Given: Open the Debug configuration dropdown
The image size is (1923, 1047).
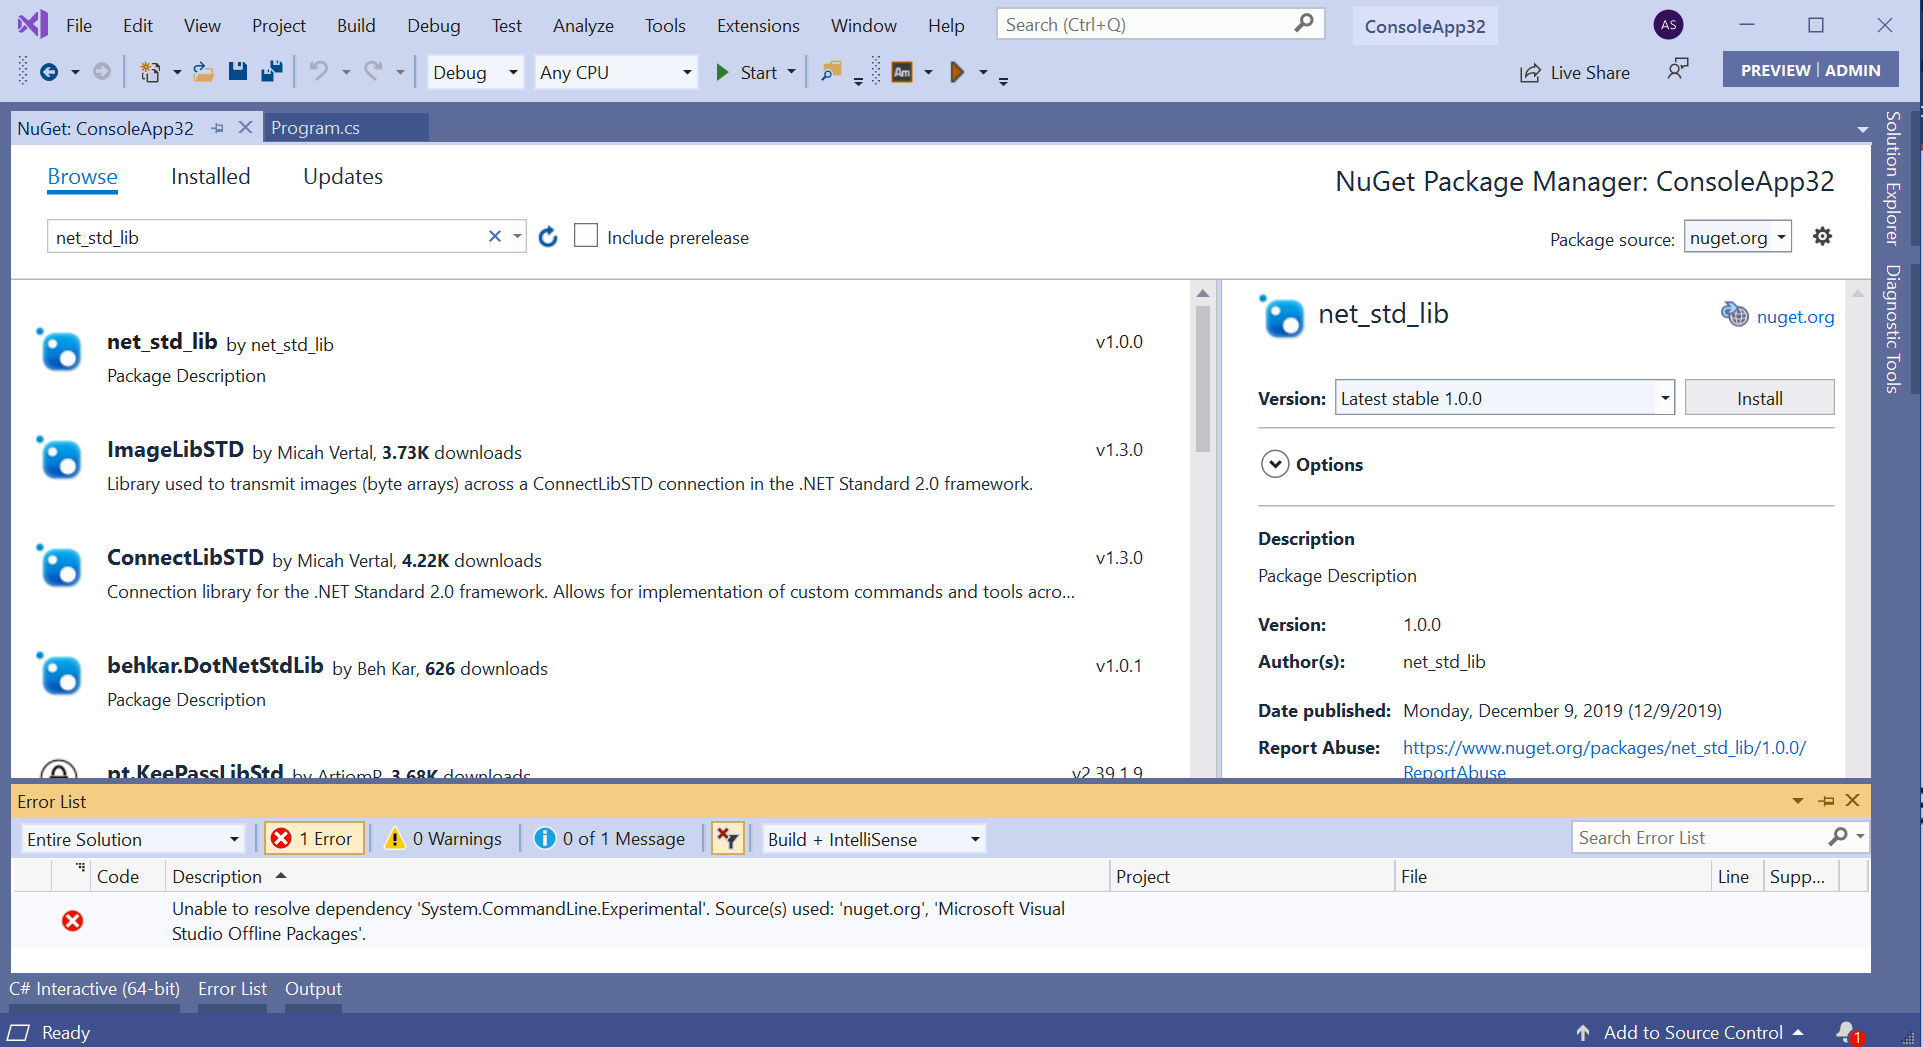Looking at the screenshot, I should pyautogui.click(x=475, y=72).
